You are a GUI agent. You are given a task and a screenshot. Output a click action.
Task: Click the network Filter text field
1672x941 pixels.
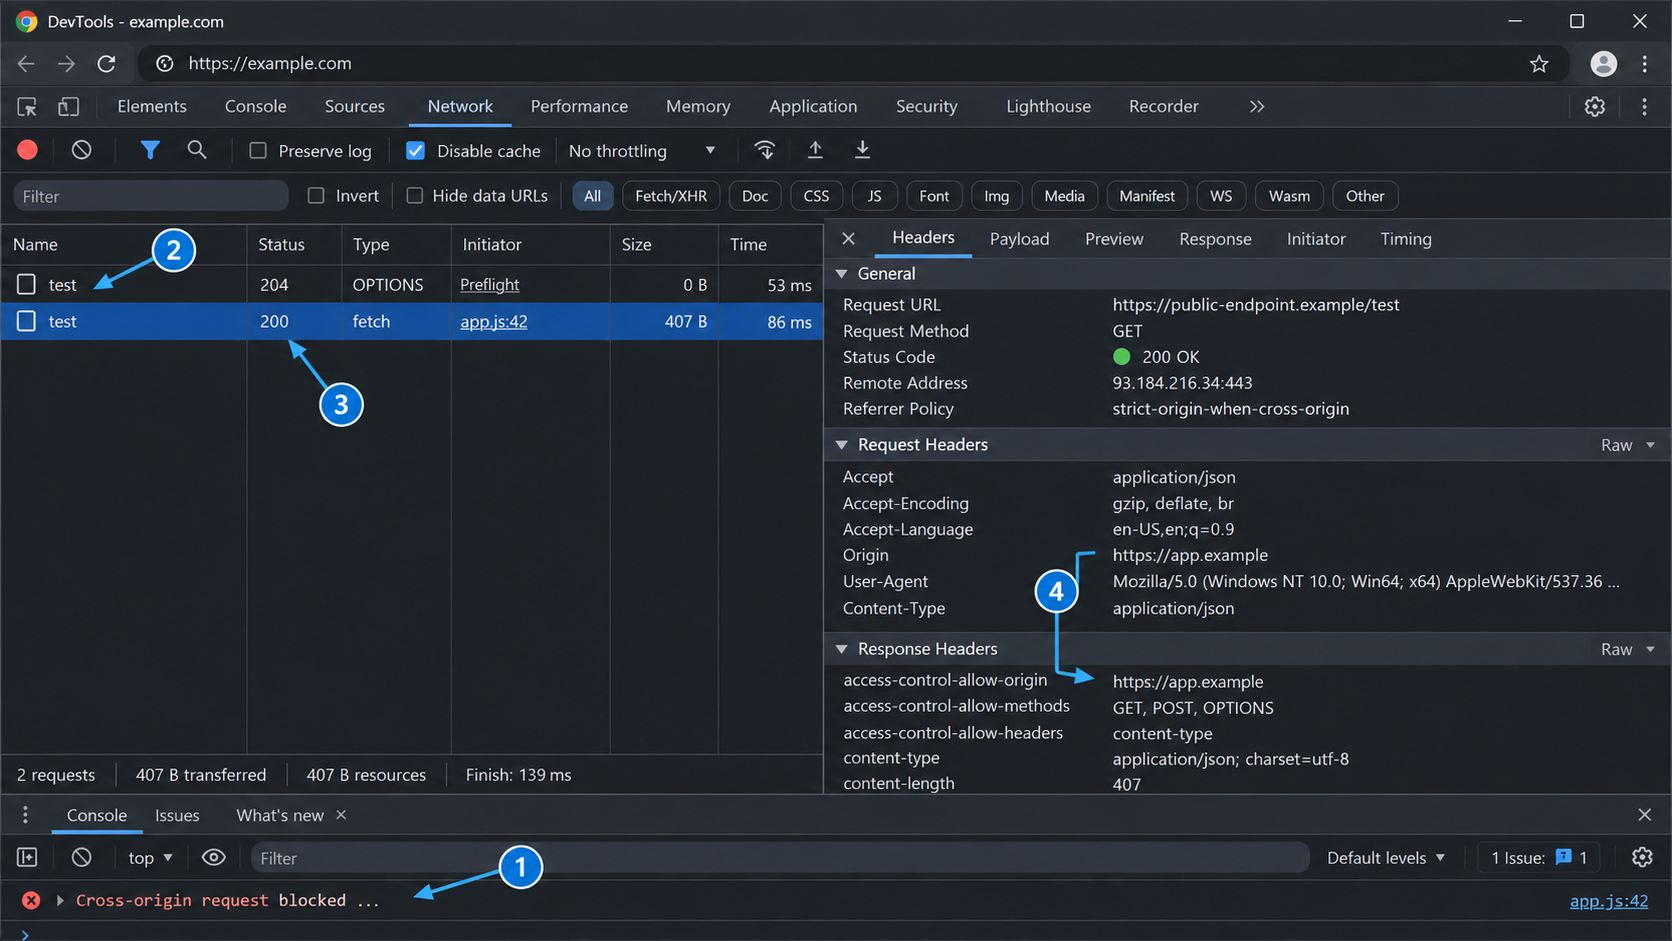(x=151, y=196)
